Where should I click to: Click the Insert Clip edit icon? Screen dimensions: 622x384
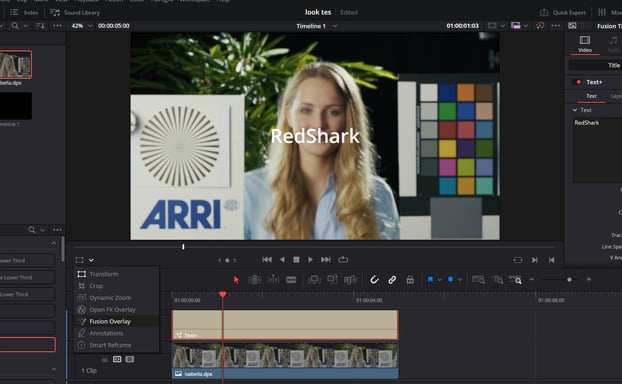(314, 280)
